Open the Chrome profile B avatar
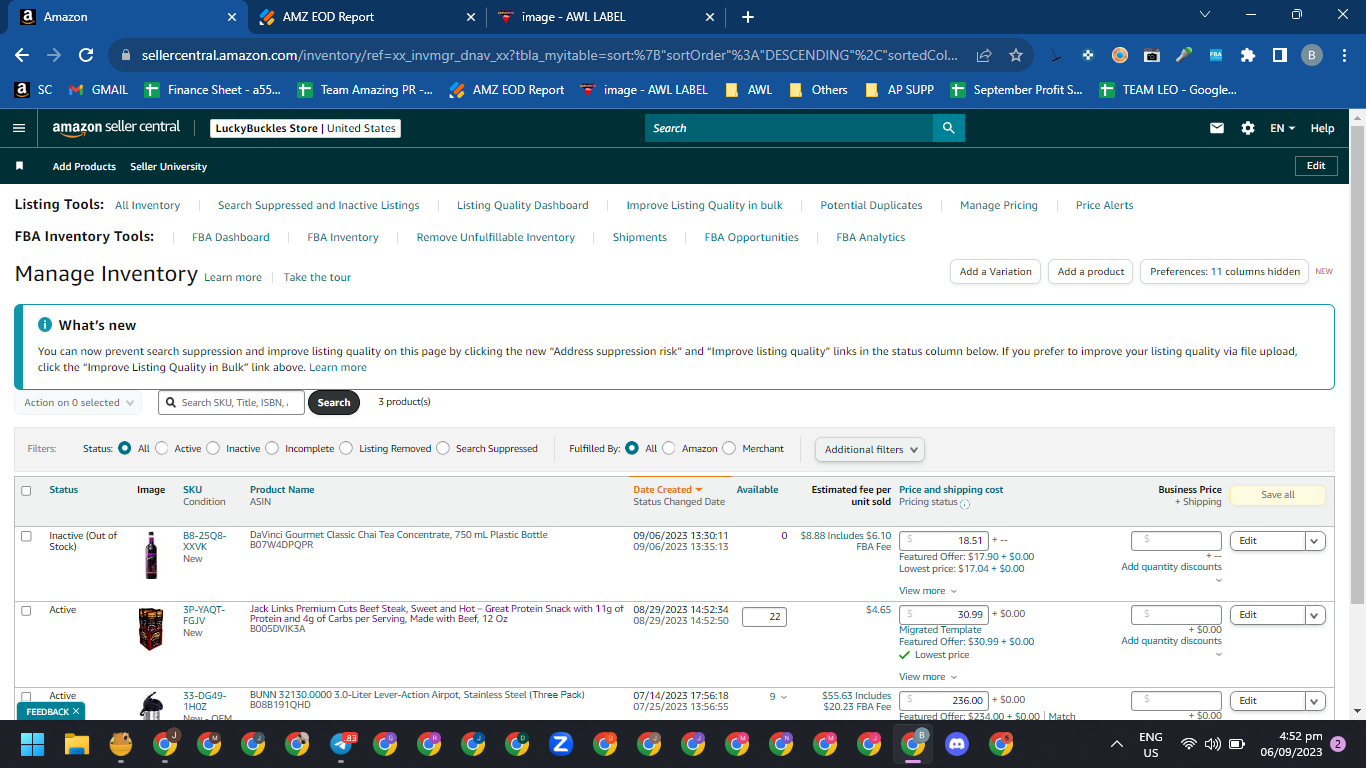1366x768 pixels. click(1312, 55)
